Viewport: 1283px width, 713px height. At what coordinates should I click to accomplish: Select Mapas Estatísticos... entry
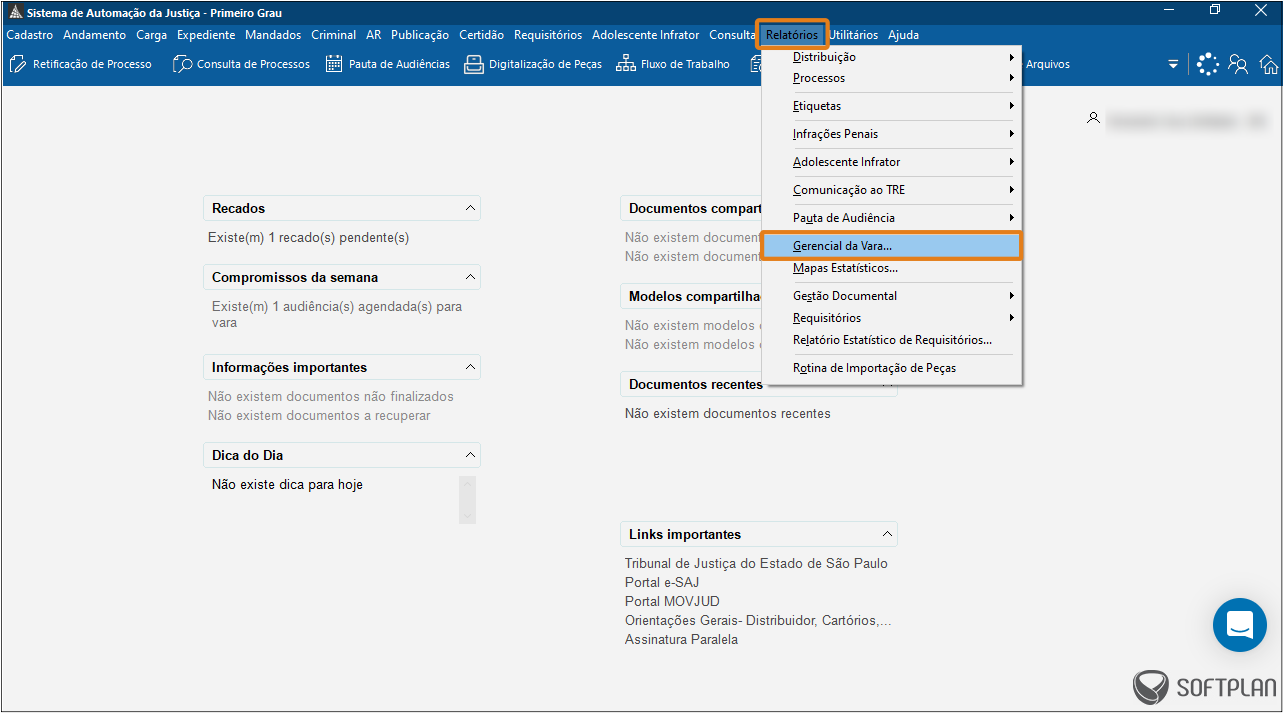pyautogui.click(x=892, y=268)
